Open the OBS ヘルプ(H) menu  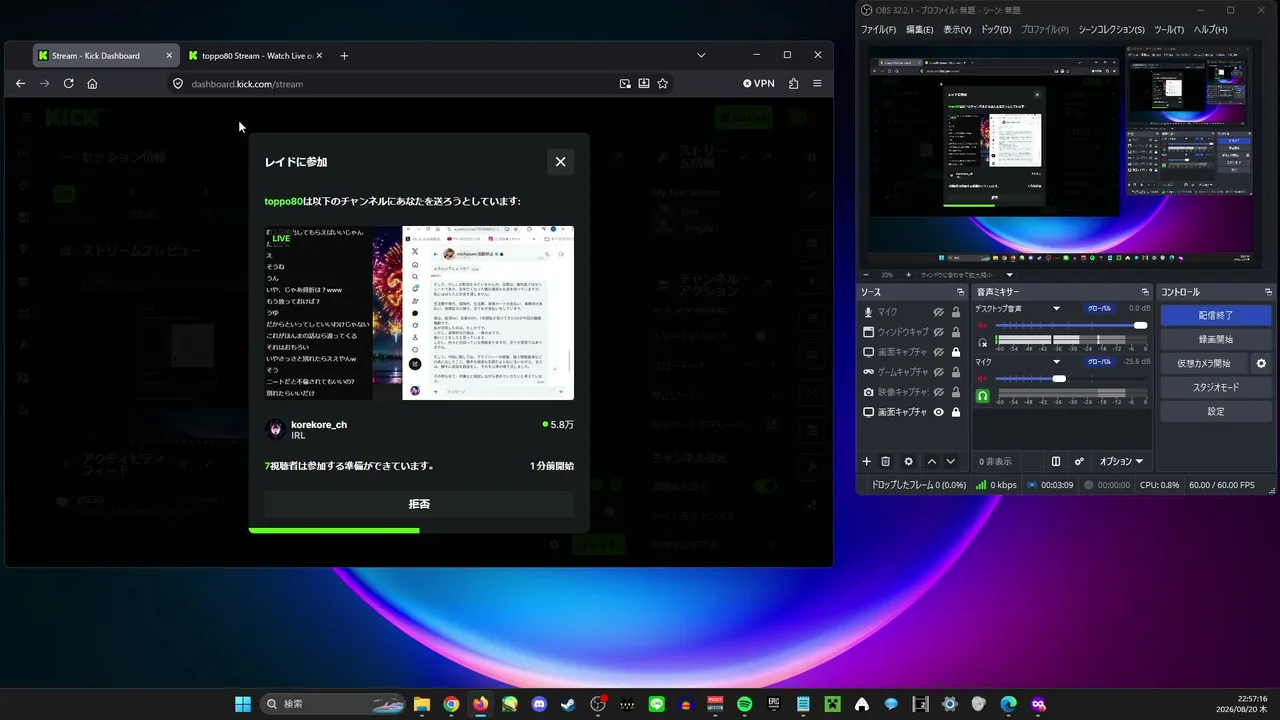1210,30
